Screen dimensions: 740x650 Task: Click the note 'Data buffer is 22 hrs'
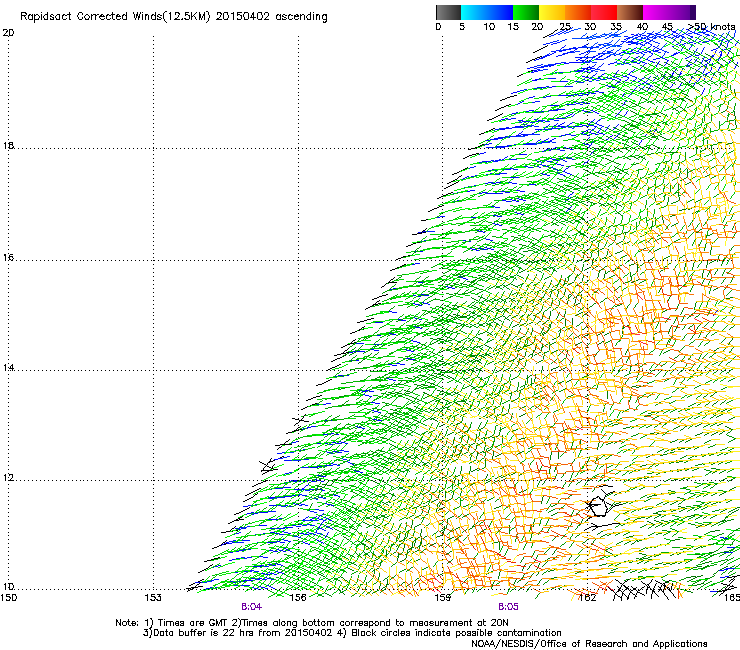(x=204, y=633)
